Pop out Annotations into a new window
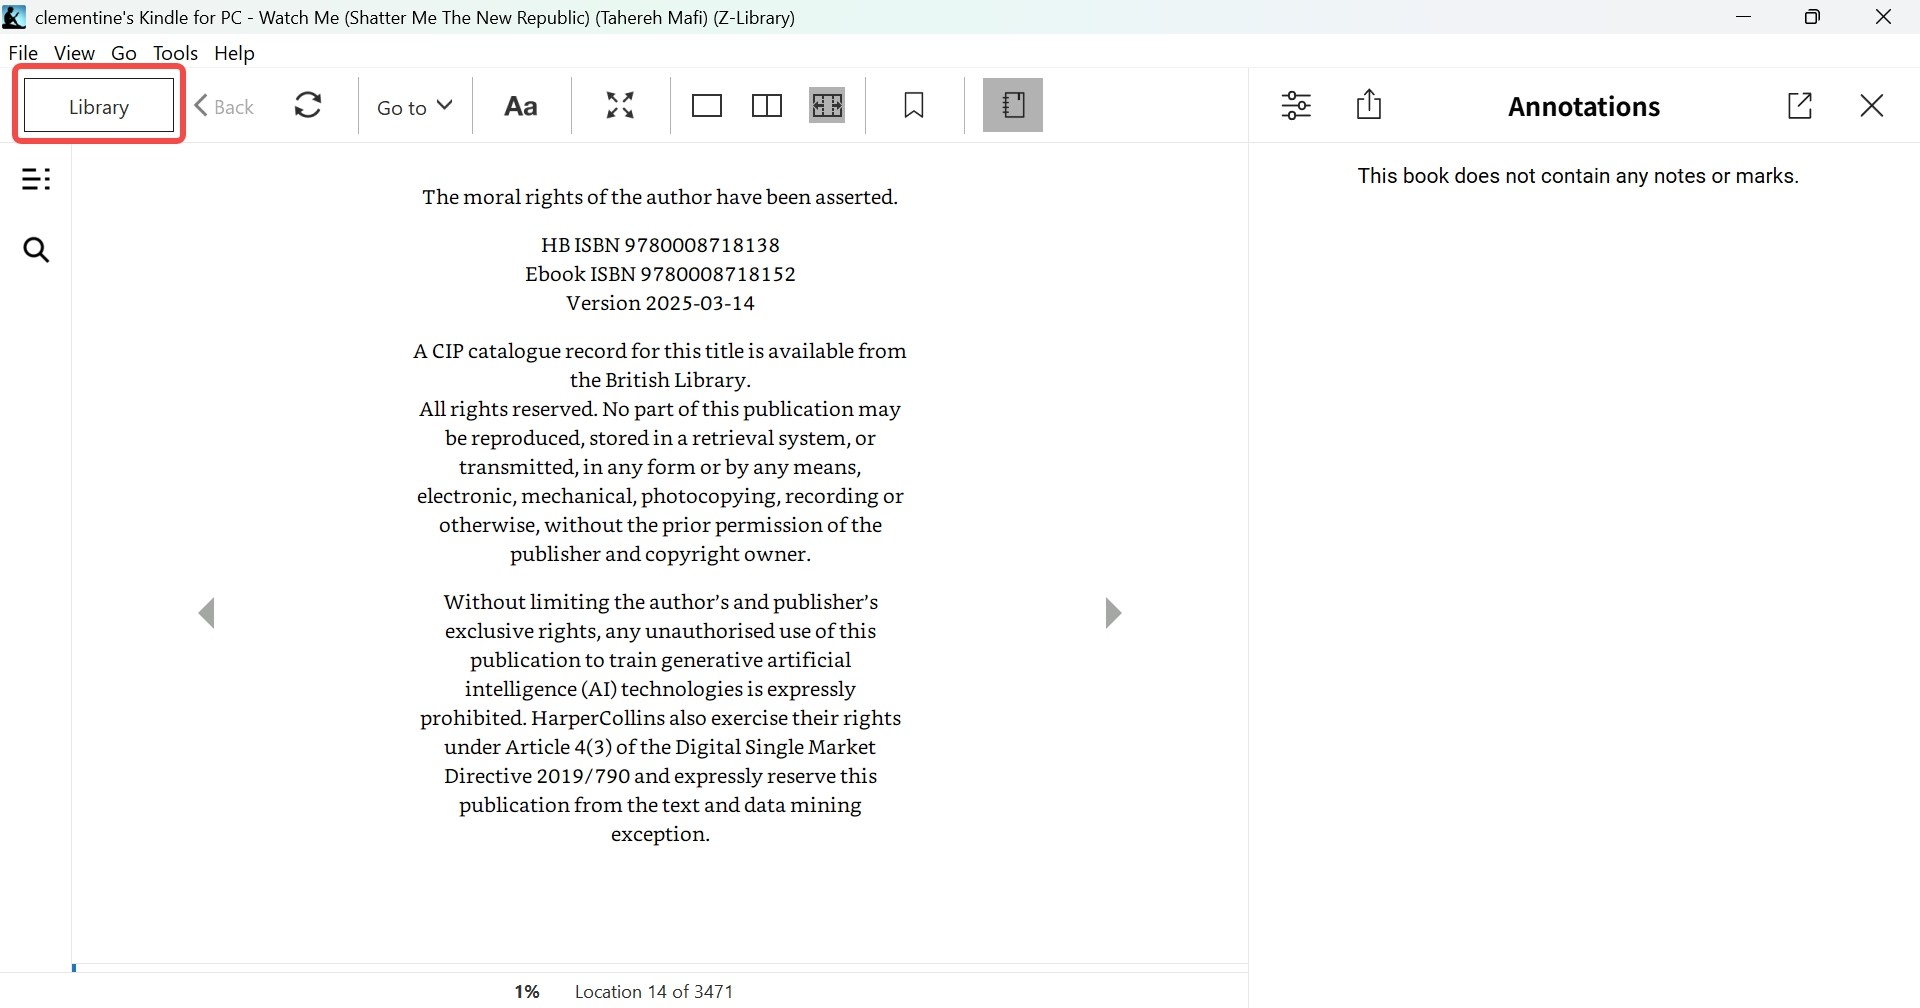 (1800, 105)
